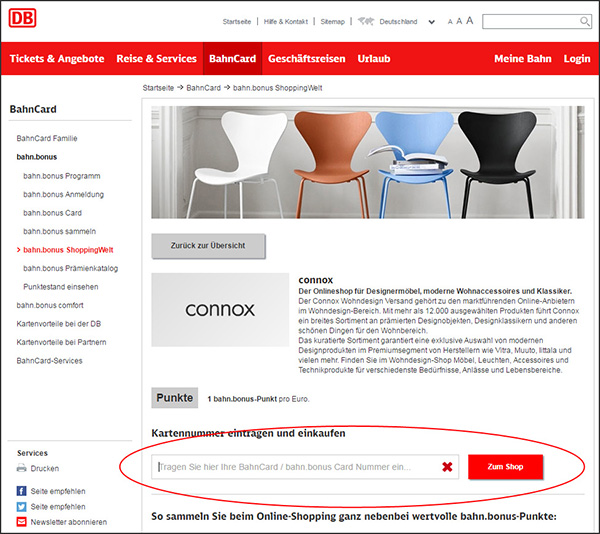This screenshot has height=534, width=600.
Task: Select the largest font size A
Action: coord(470,21)
